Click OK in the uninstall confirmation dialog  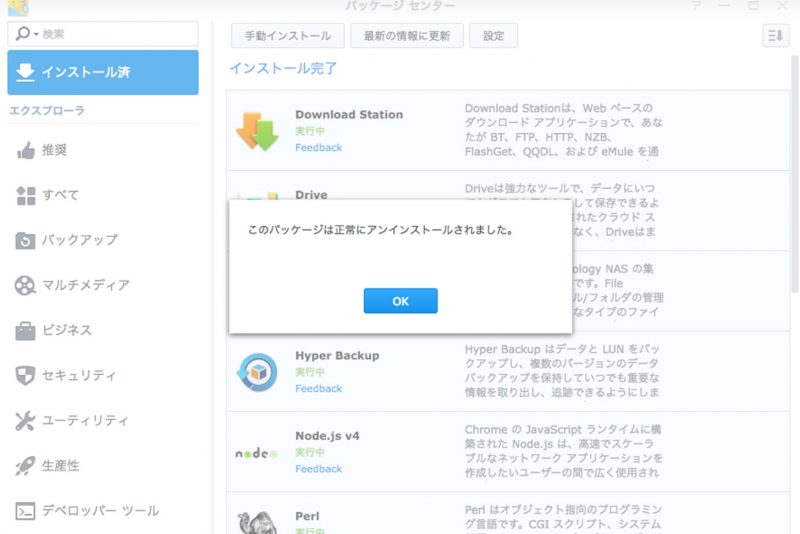(401, 301)
